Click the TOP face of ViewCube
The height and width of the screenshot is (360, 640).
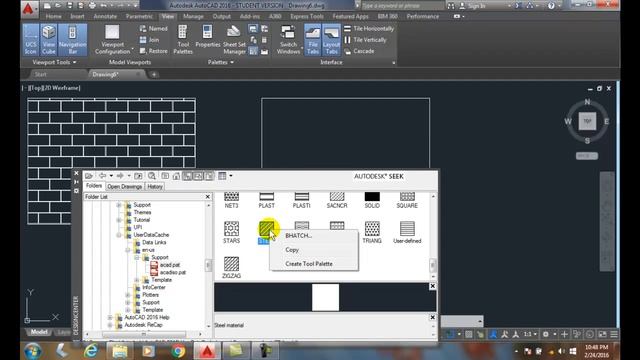587,121
